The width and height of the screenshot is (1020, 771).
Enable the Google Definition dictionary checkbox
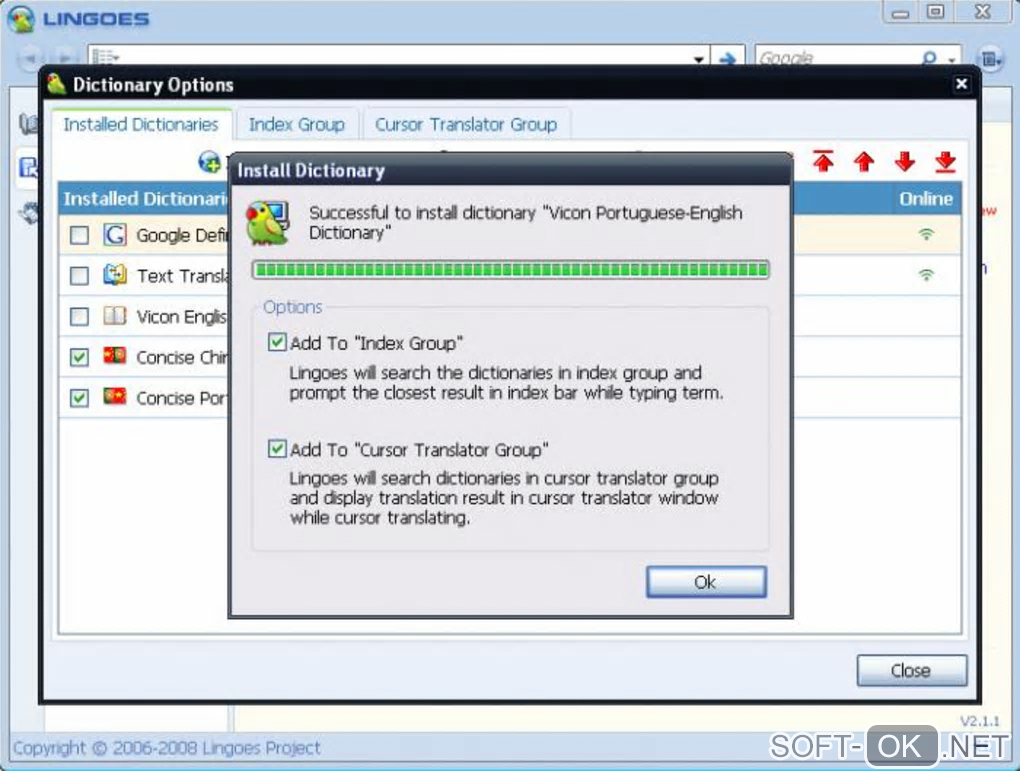(x=79, y=235)
